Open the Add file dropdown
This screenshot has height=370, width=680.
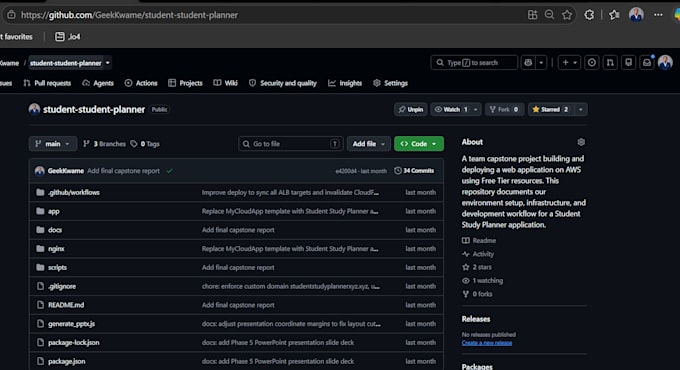point(369,144)
